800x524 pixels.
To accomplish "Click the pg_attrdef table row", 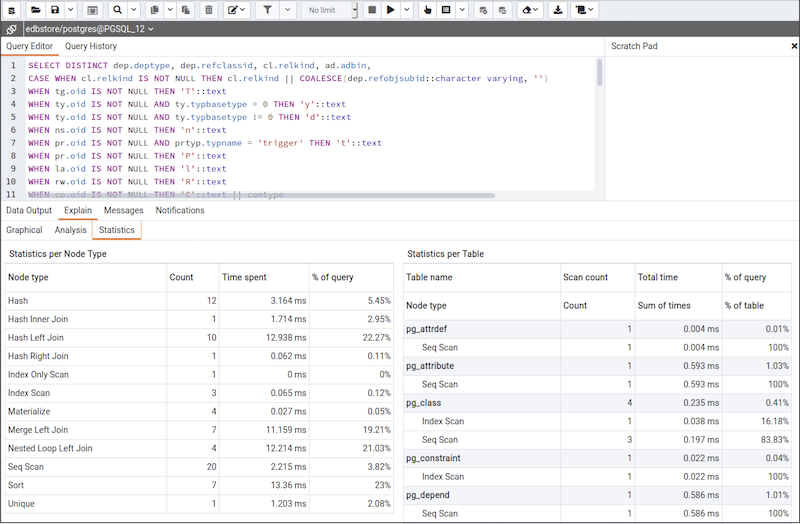I will [x=597, y=329].
